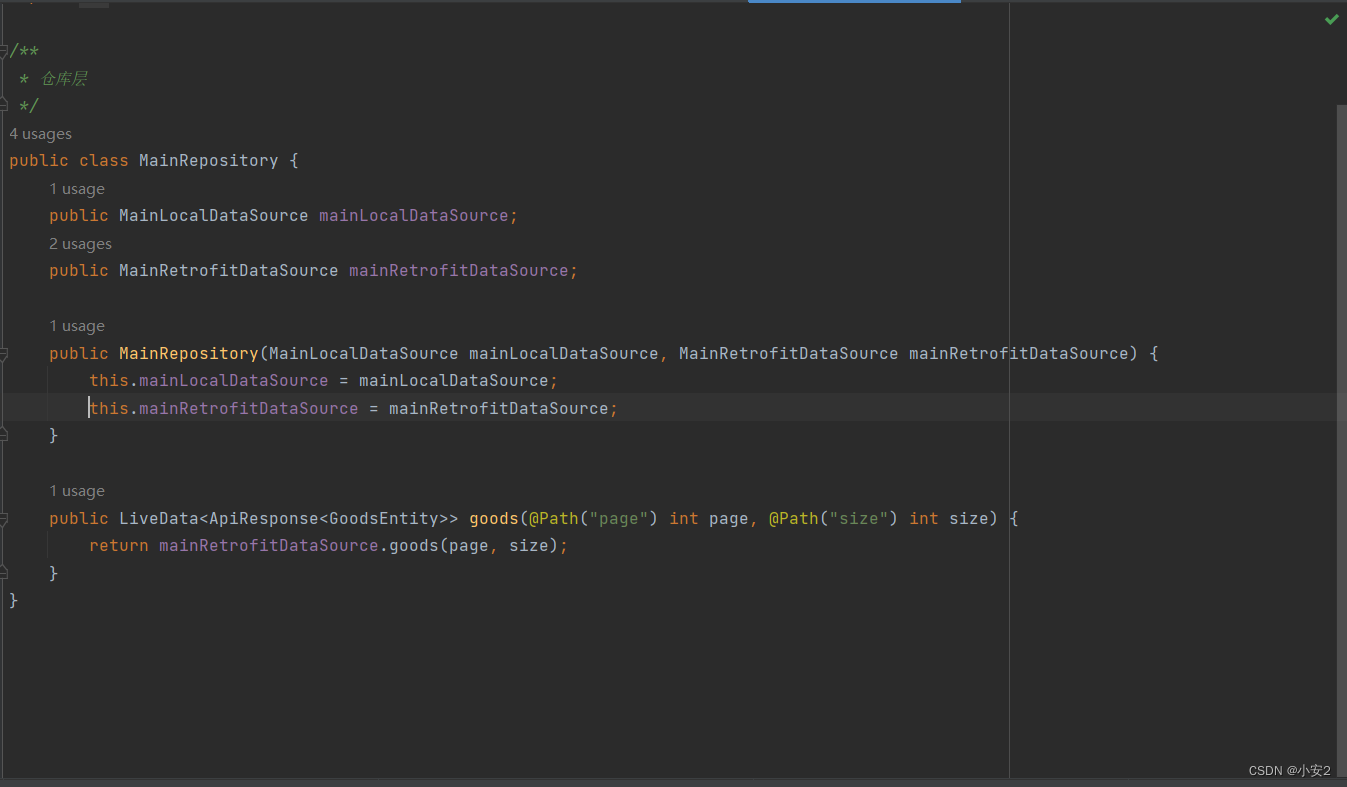Viewport: 1347px width, 787px height.
Task: Click '1 usage' above the goods method
Action: tap(77, 490)
